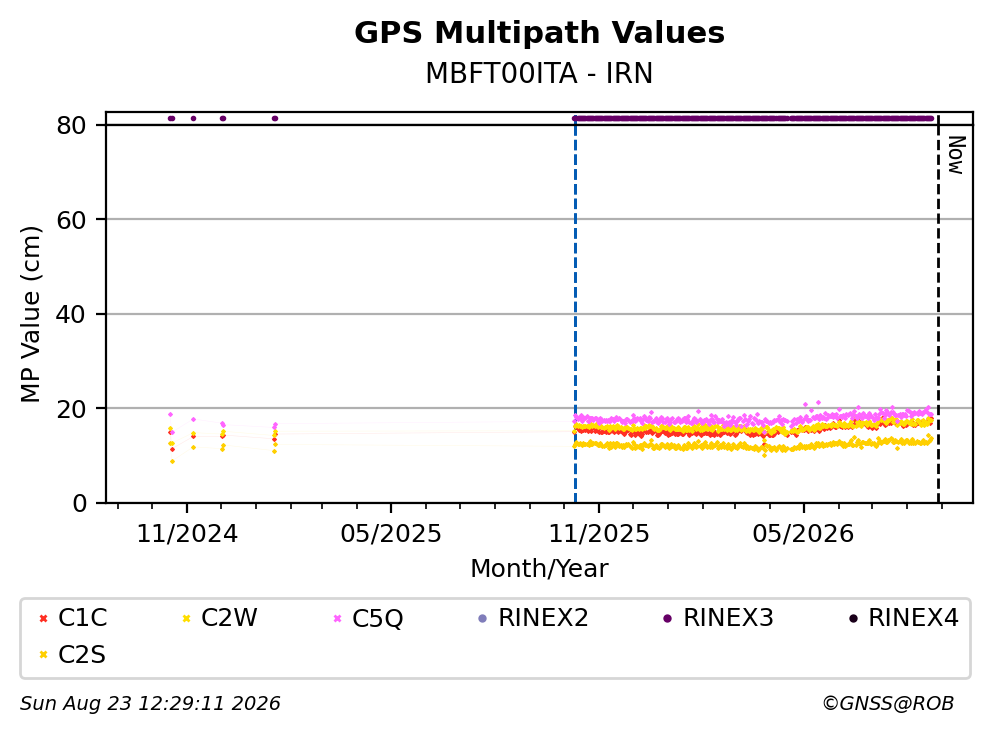Click the 11/2024 x-axis label
The width and height of the screenshot is (993, 734).
[x=187, y=534]
